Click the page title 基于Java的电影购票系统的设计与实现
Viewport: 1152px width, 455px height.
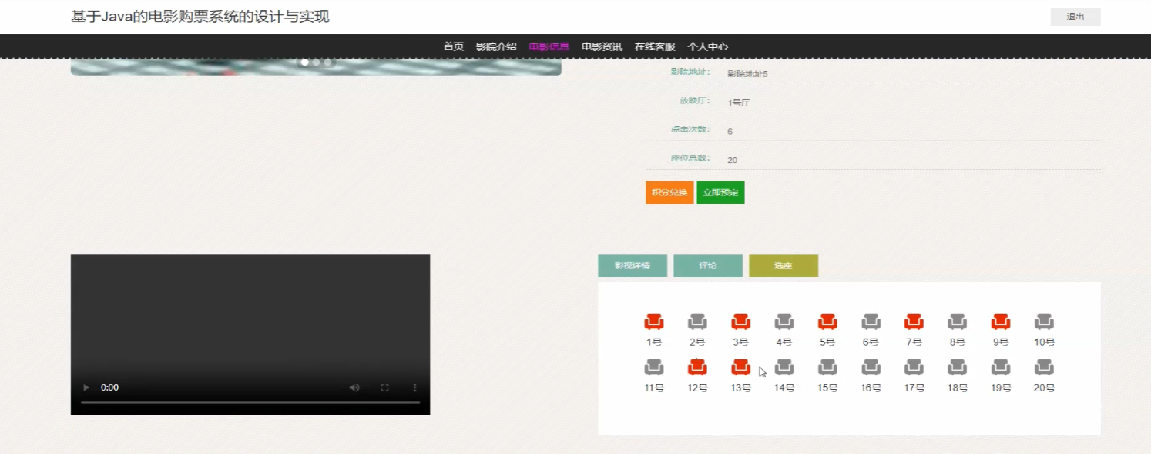click(200, 17)
